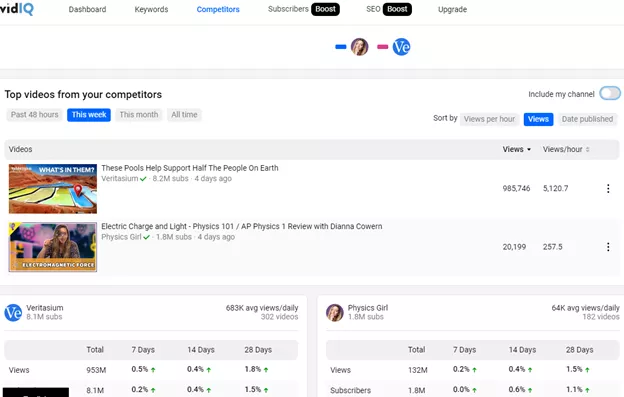This screenshot has height=397, width=624.
Task: Click Physics Girl avatar in chart legend
Action: [359, 47]
